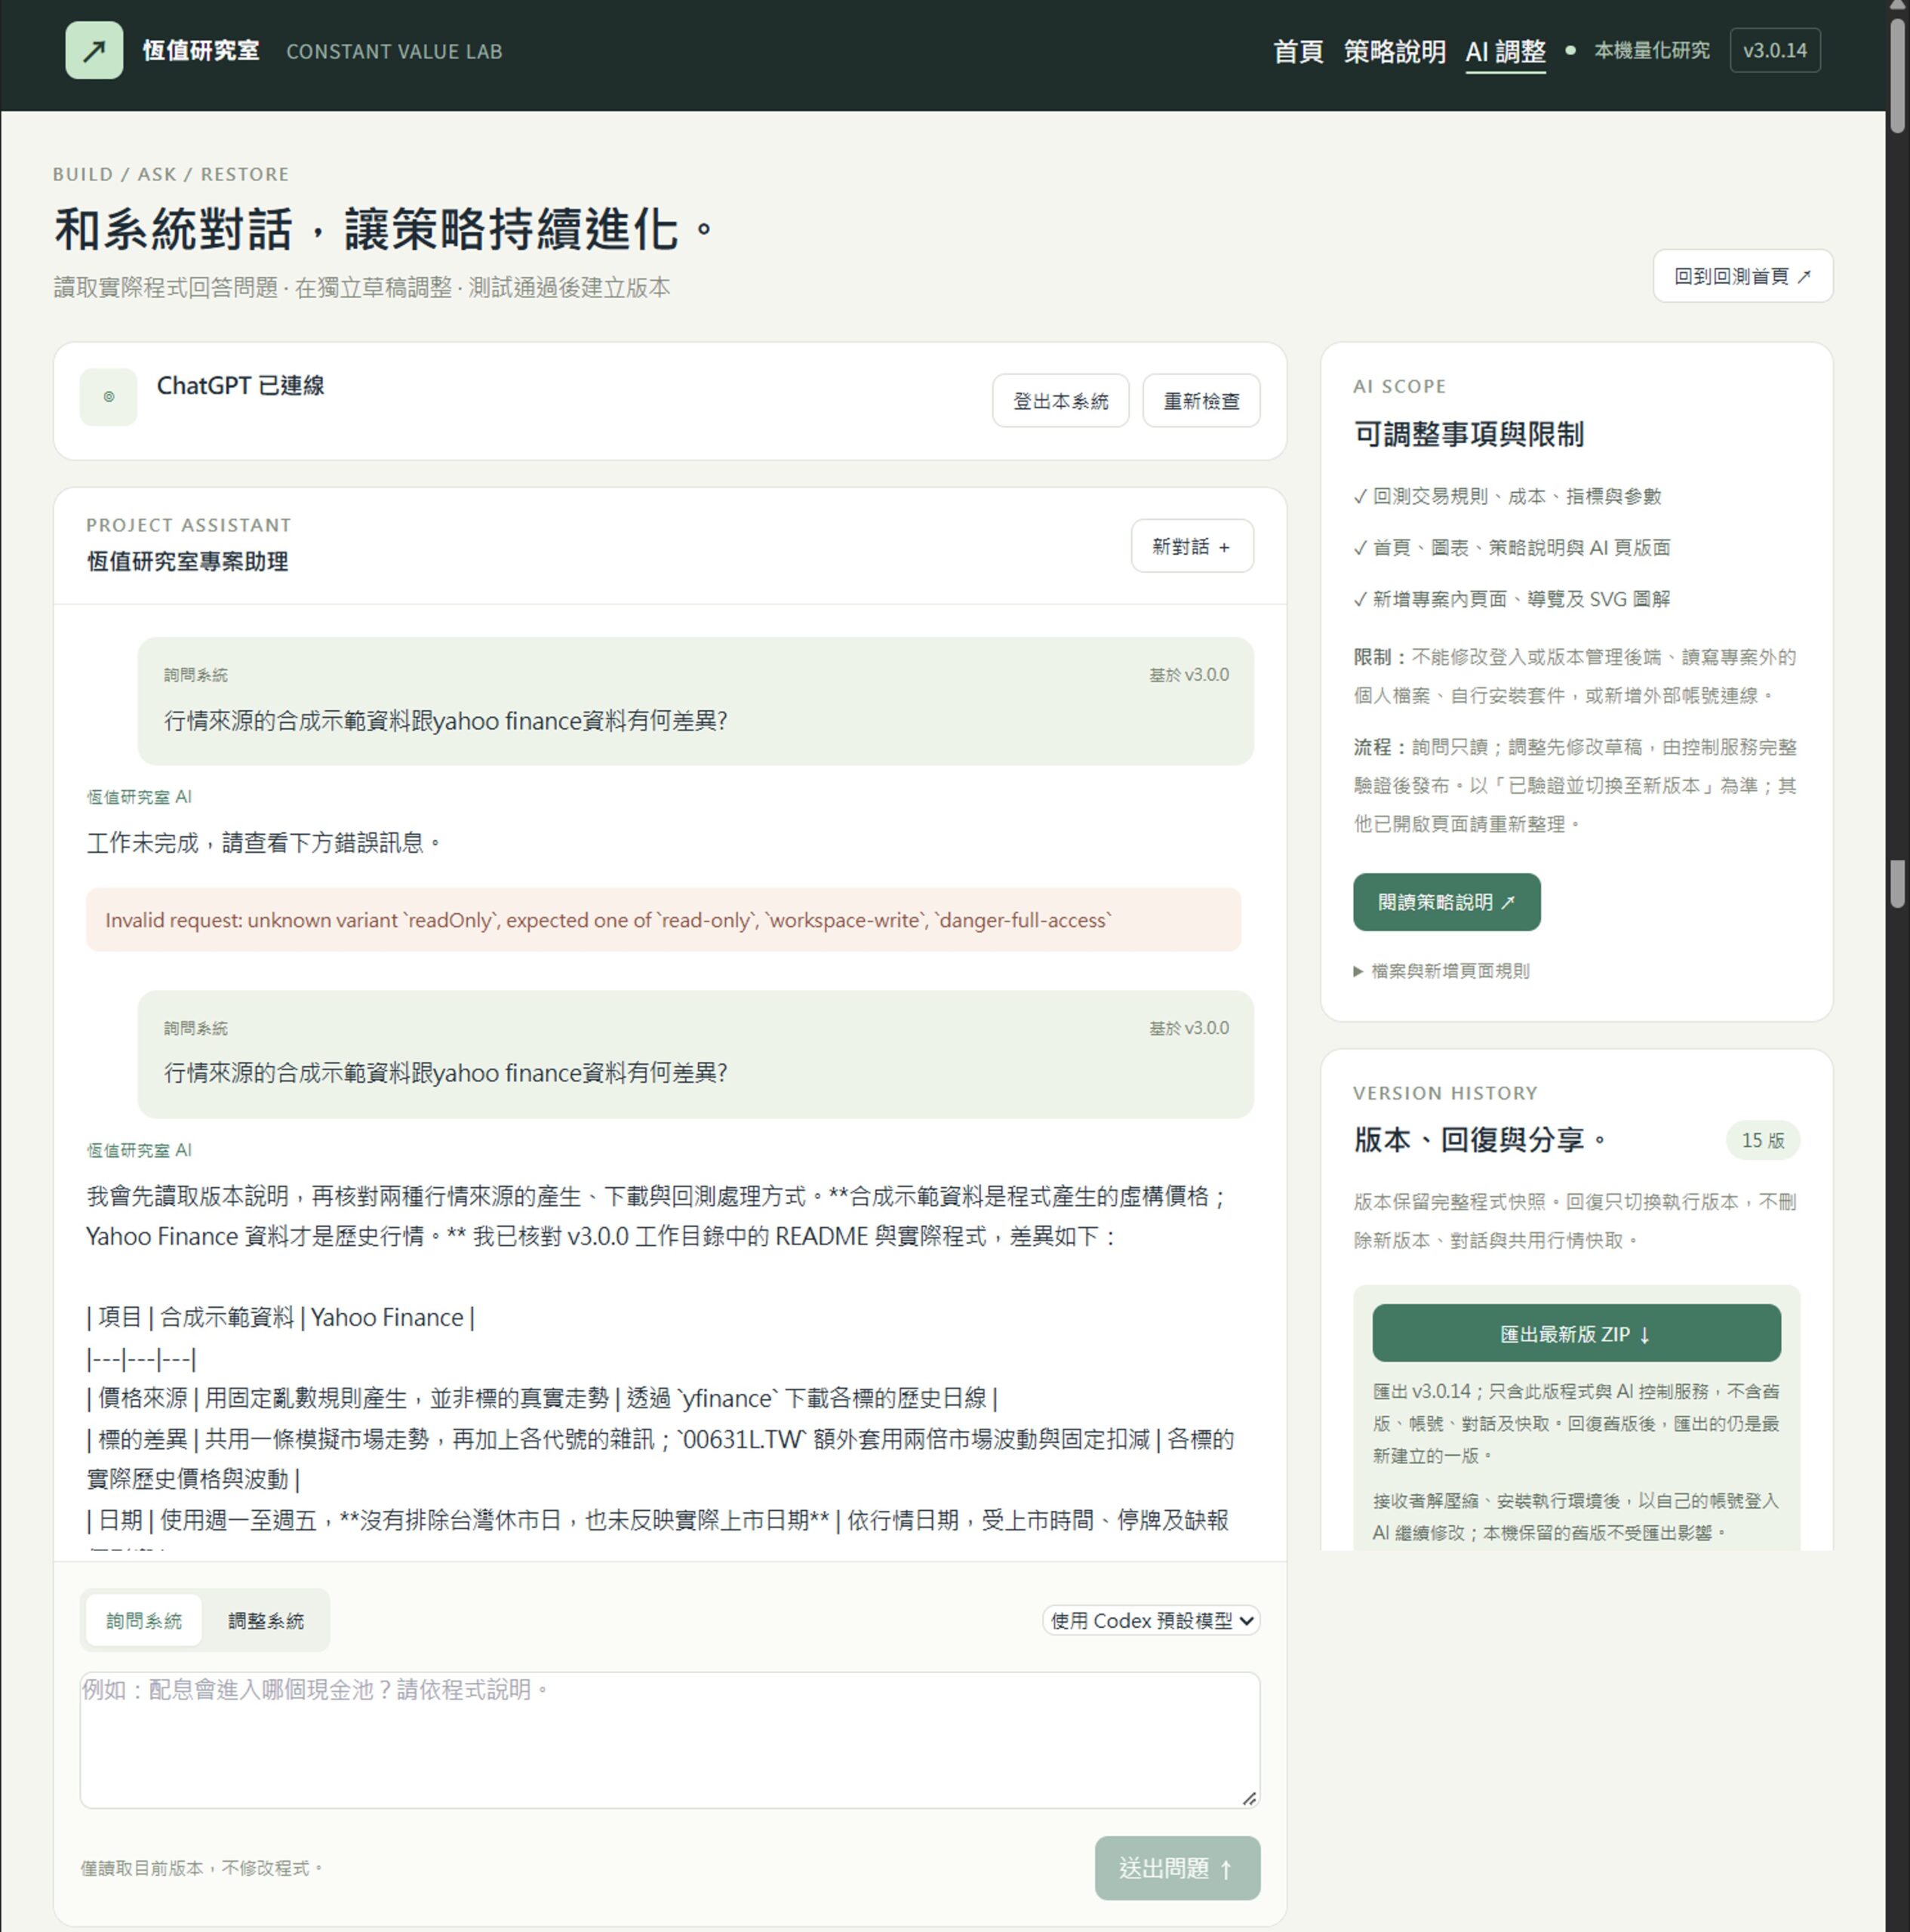This screenshot has width=1910, height=1932.
Task: Click 回到回測首頁 button
Action: click(1742, 276)
